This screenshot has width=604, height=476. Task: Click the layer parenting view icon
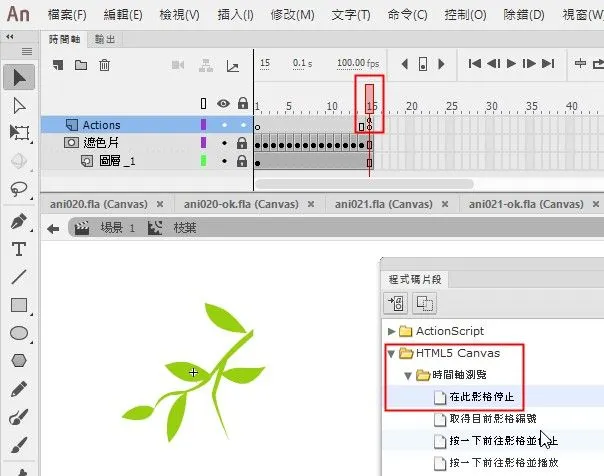click(x=206, y=65)
